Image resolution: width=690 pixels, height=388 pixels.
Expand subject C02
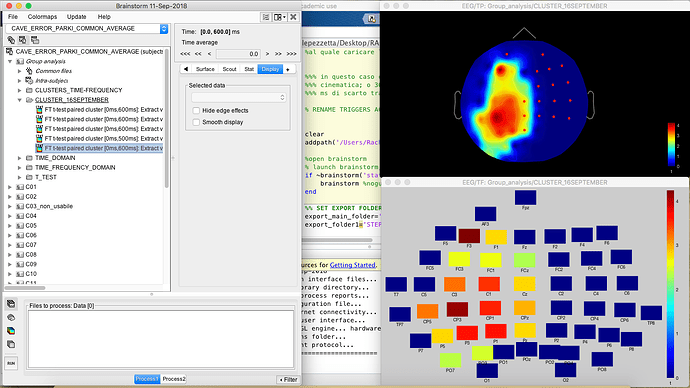10,197
